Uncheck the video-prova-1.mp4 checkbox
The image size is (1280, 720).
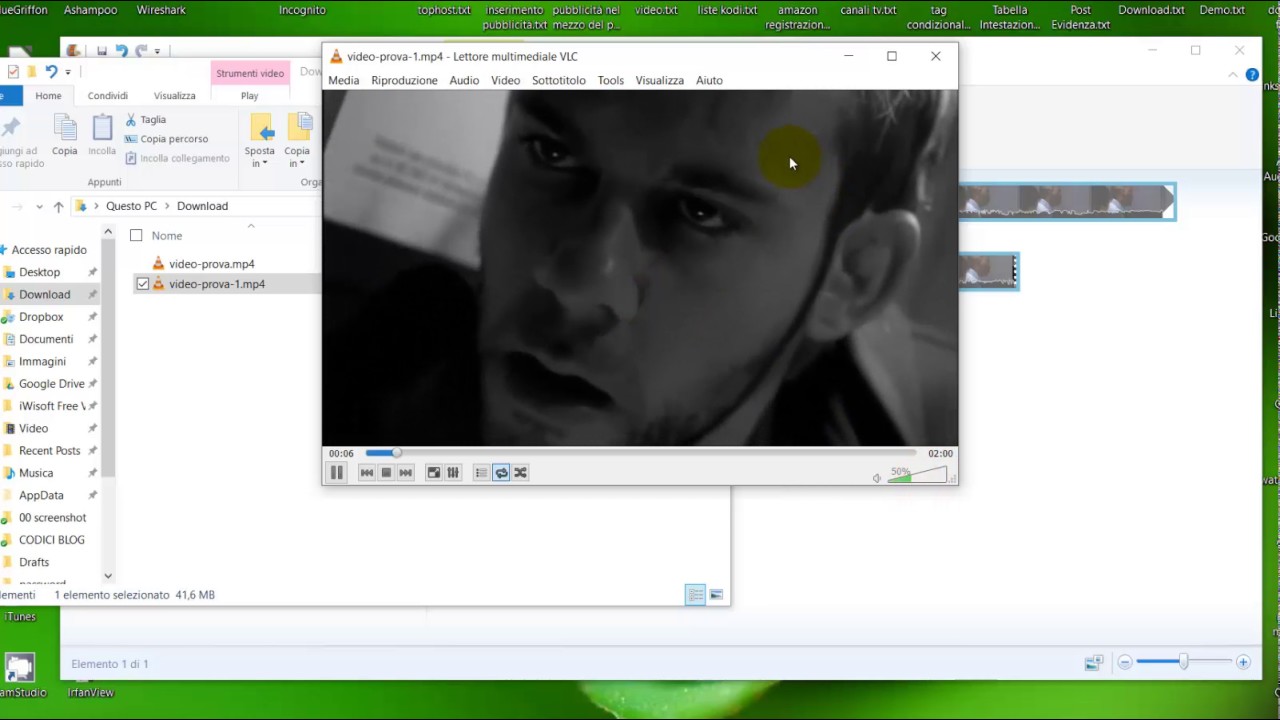click(143, 284)
